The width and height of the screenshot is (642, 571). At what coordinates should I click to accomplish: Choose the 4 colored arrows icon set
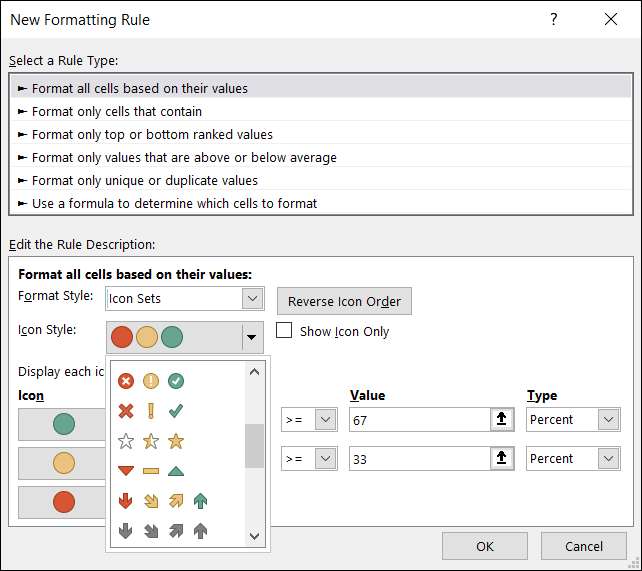[162, 500]
